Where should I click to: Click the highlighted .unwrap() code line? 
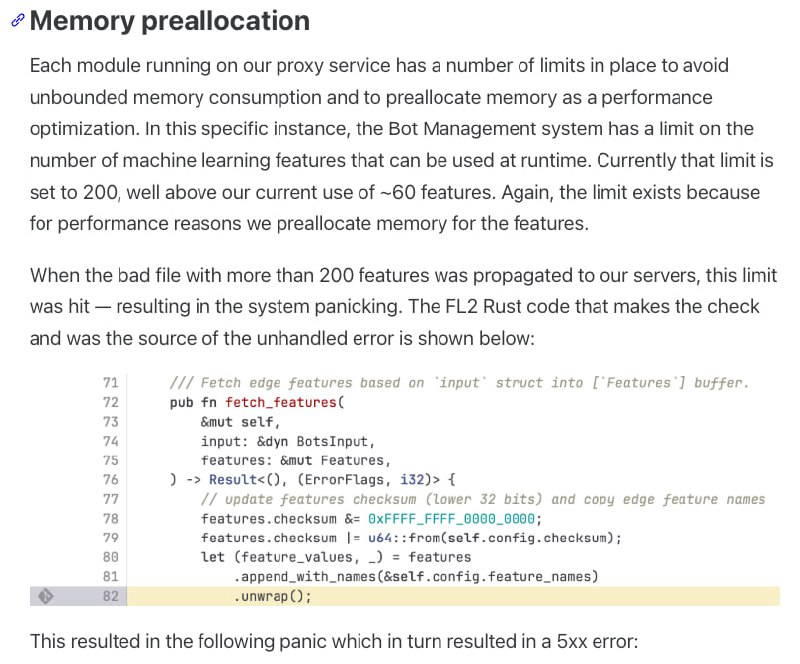(x=273, y=596)
